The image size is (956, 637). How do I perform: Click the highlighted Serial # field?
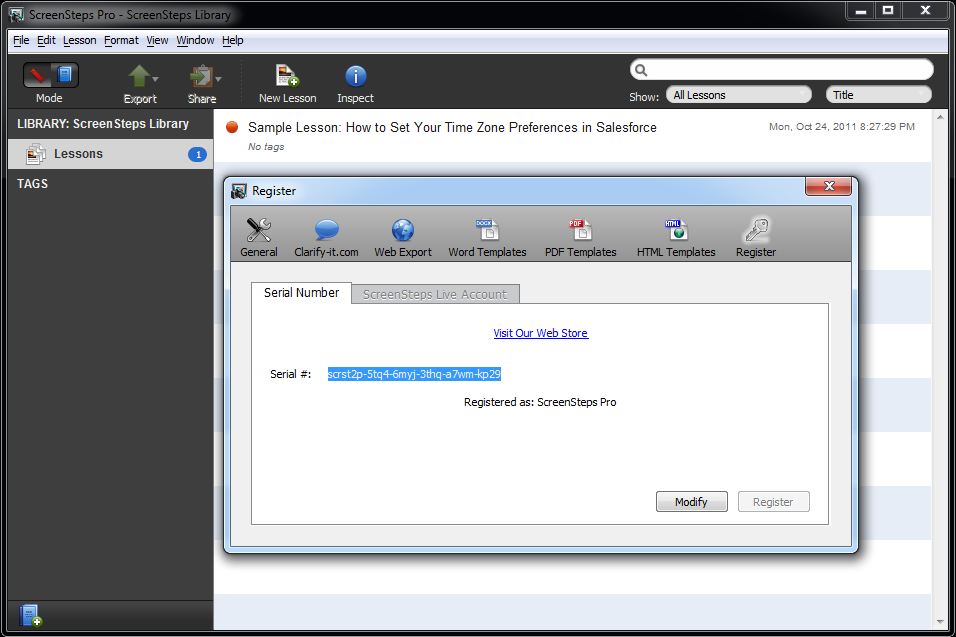414,374
